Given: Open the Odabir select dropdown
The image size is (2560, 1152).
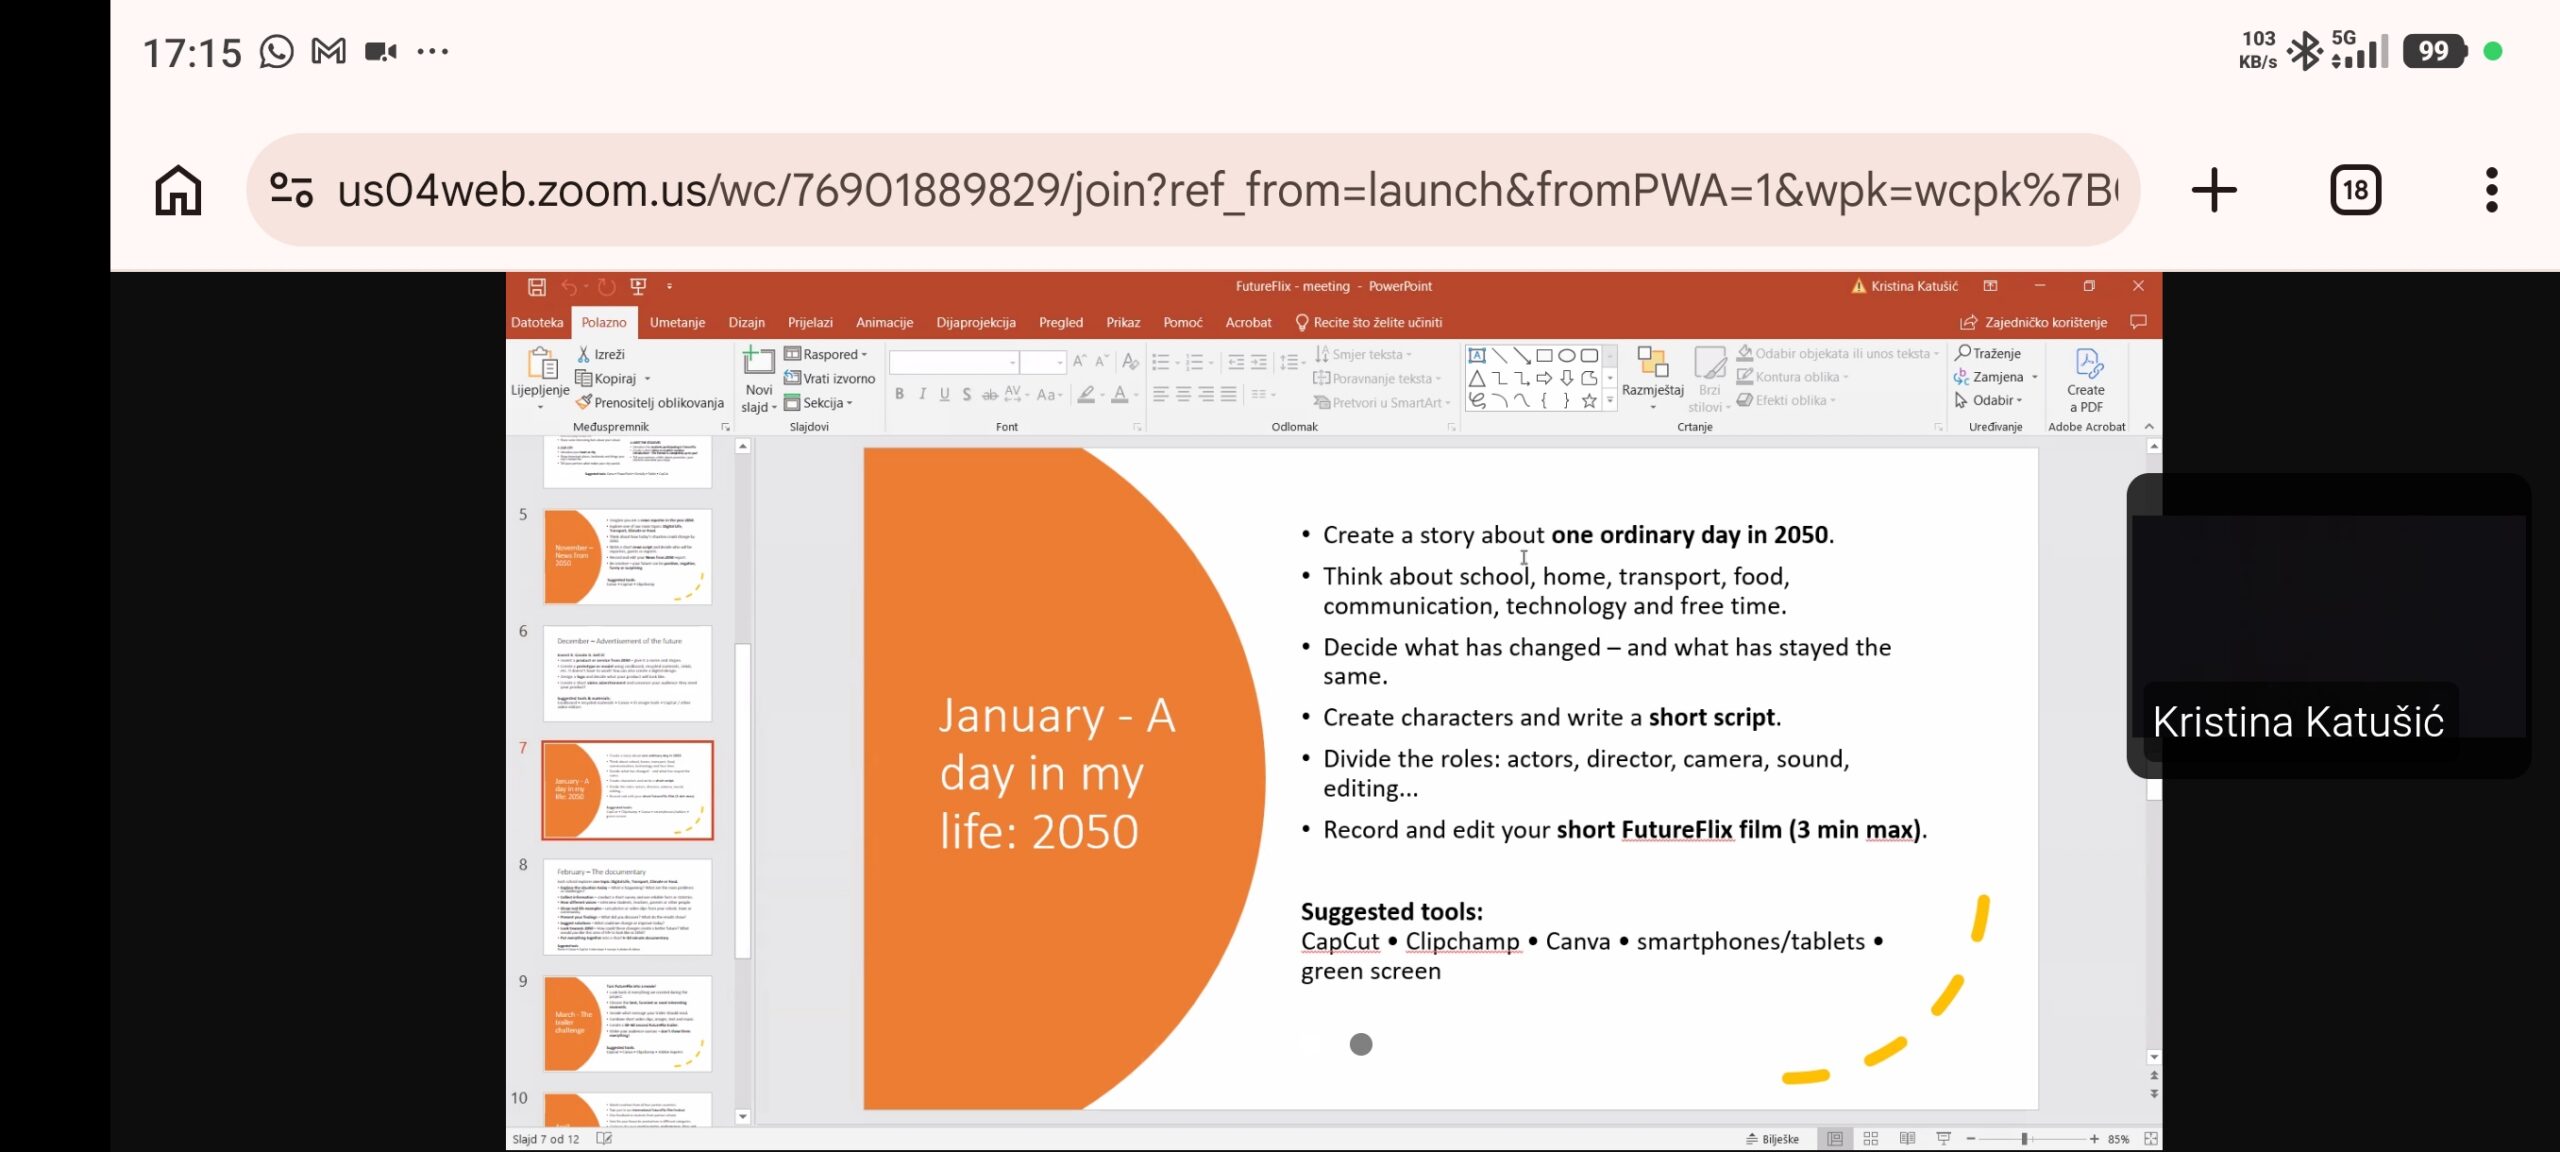Looking at the screenshot, I should pyautogui.click(x=1989, y=401).
